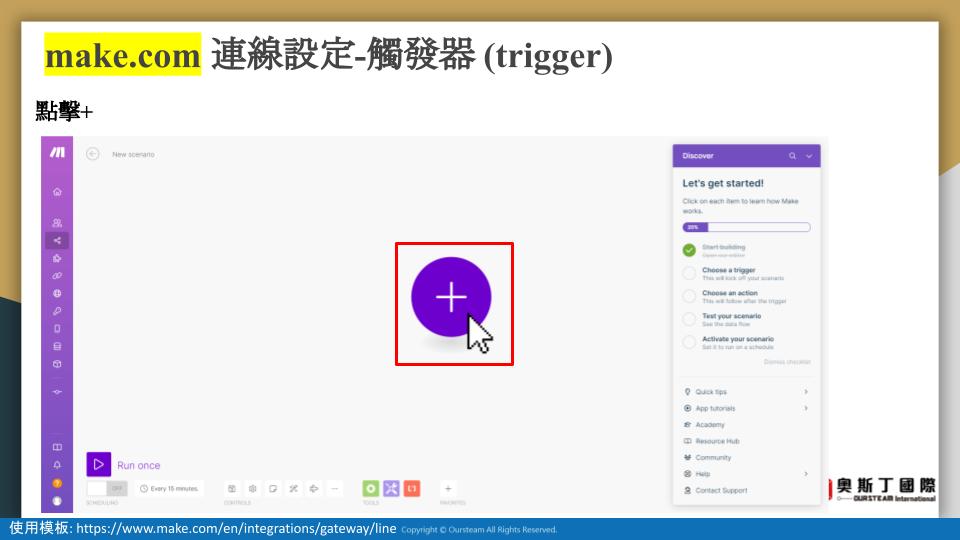Select the Choose a trigger checklist circle
The image size is (960, 540).
(689, 273)
